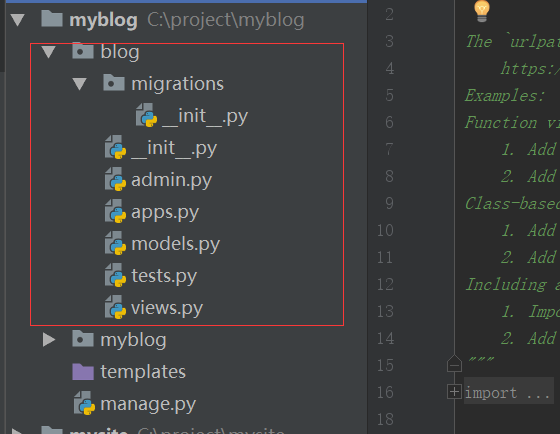The image size is (560, 434).
Task: Click the Python file icon beside tests.py
Action: point(115,275)
